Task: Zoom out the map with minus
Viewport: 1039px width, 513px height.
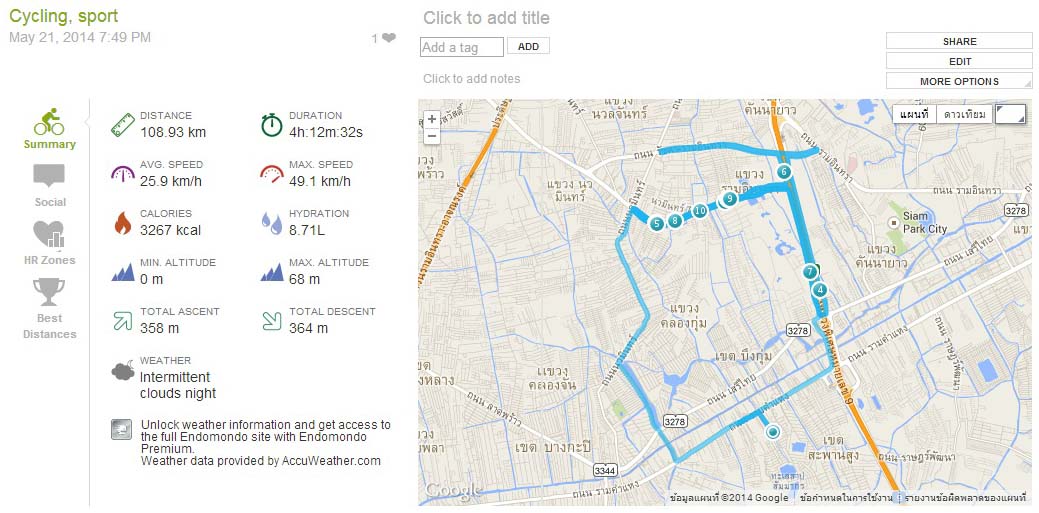Action: pos(432,135)
